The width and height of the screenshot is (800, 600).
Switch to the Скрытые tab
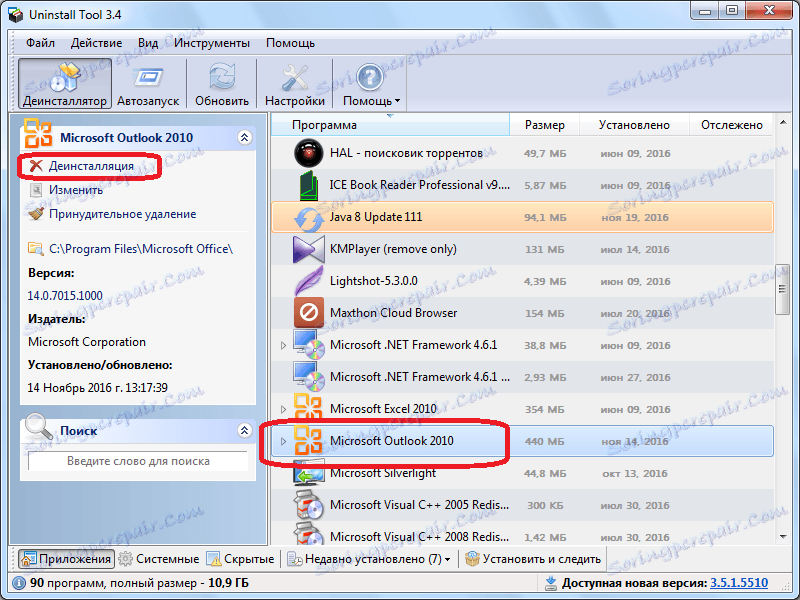coord(240,559)
